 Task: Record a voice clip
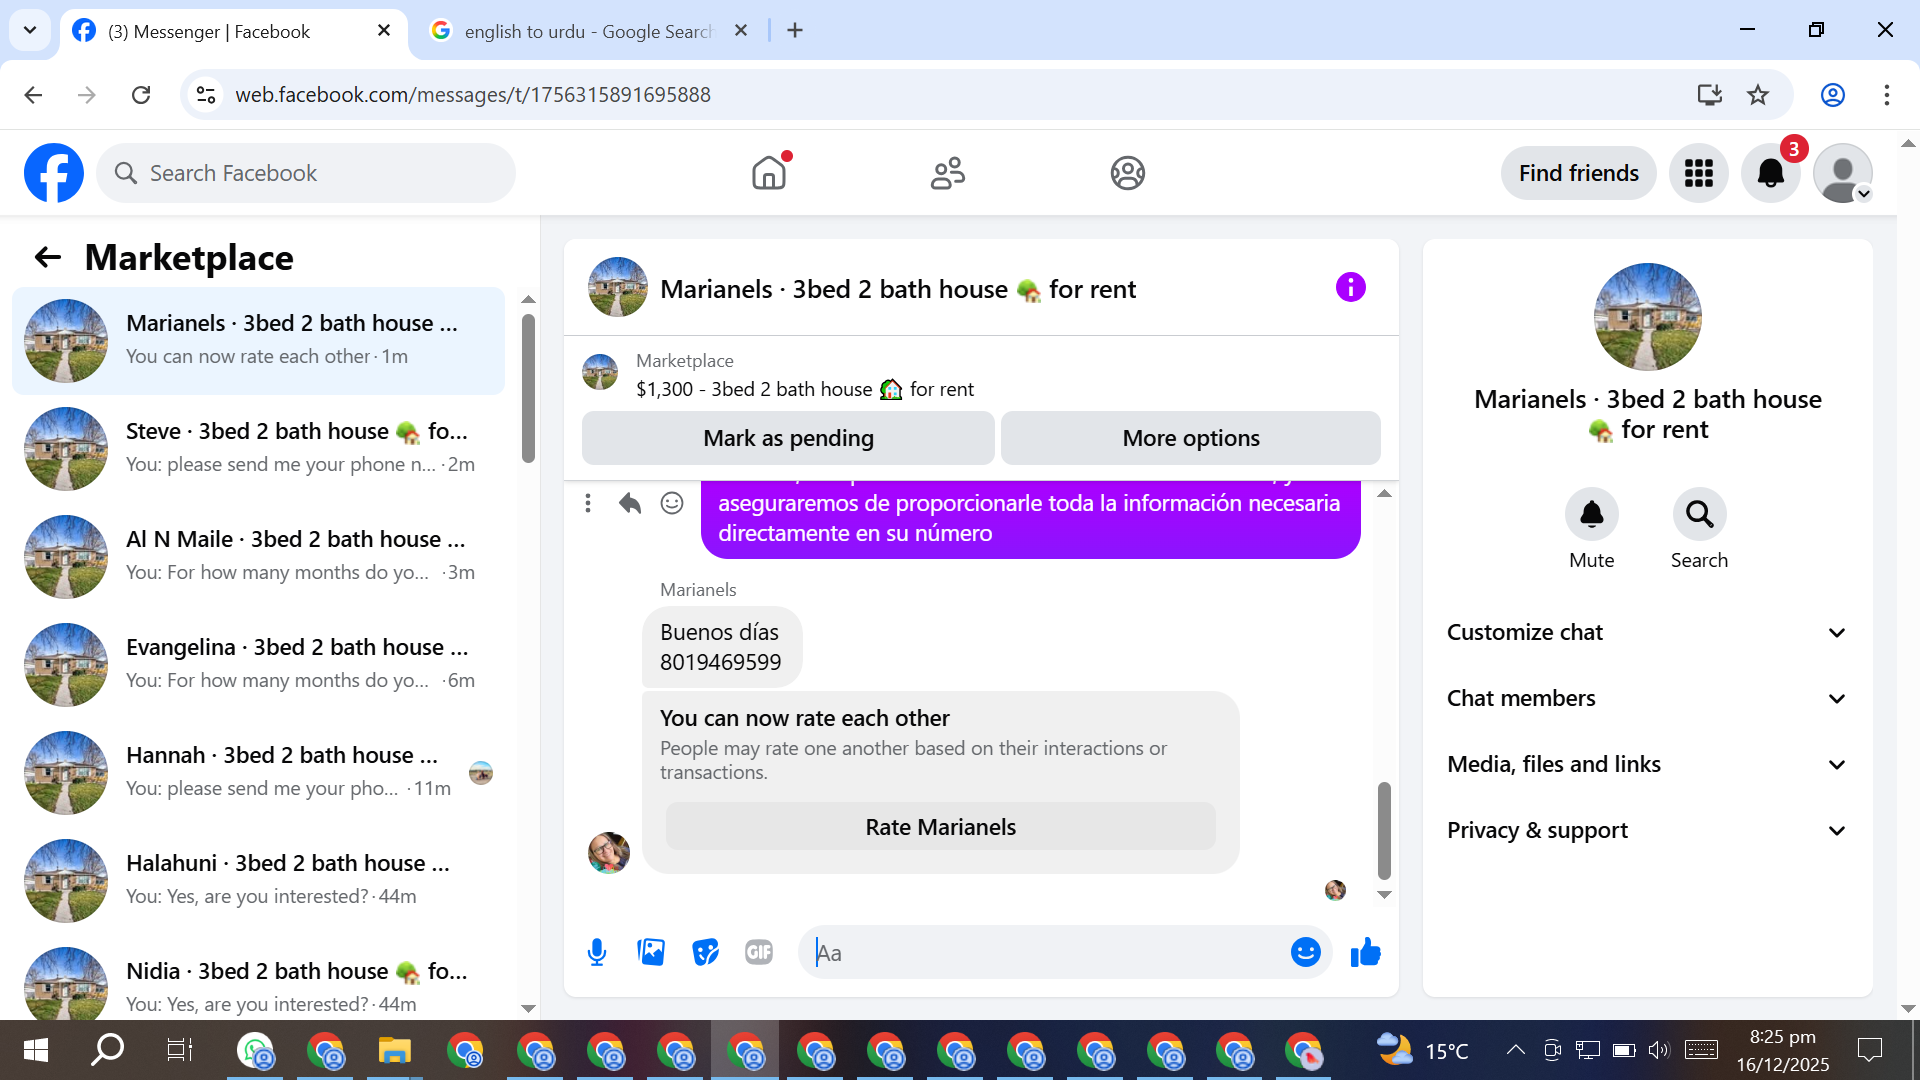pos(597,953)
